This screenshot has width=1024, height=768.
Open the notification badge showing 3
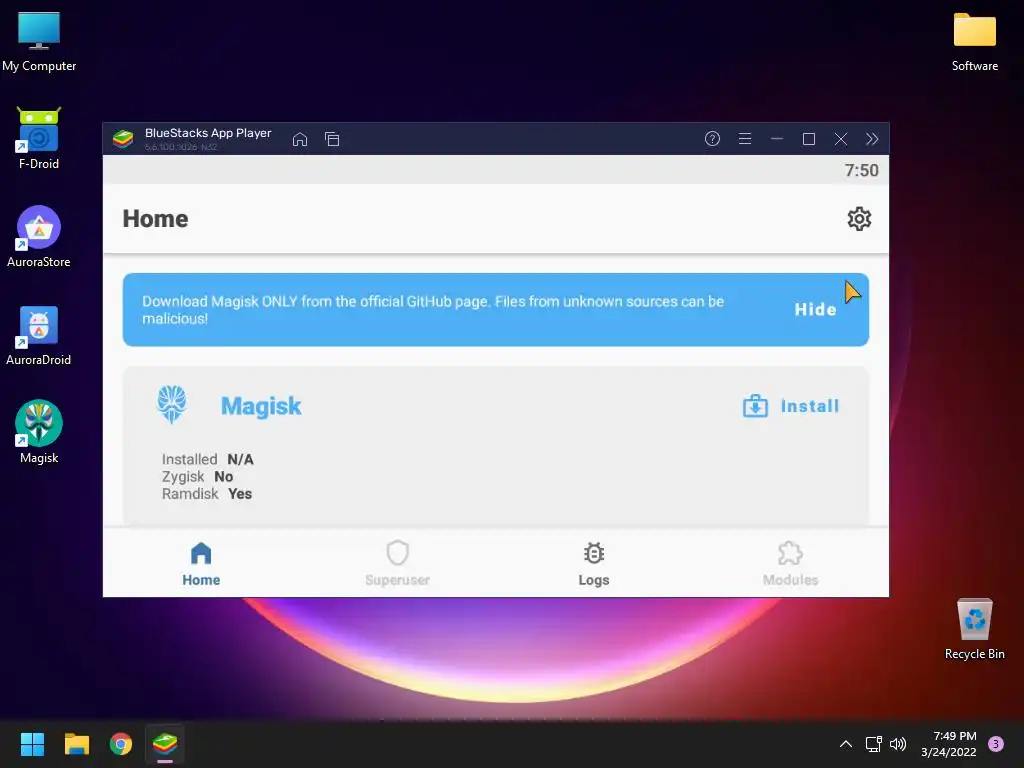(x=995, y=744)
